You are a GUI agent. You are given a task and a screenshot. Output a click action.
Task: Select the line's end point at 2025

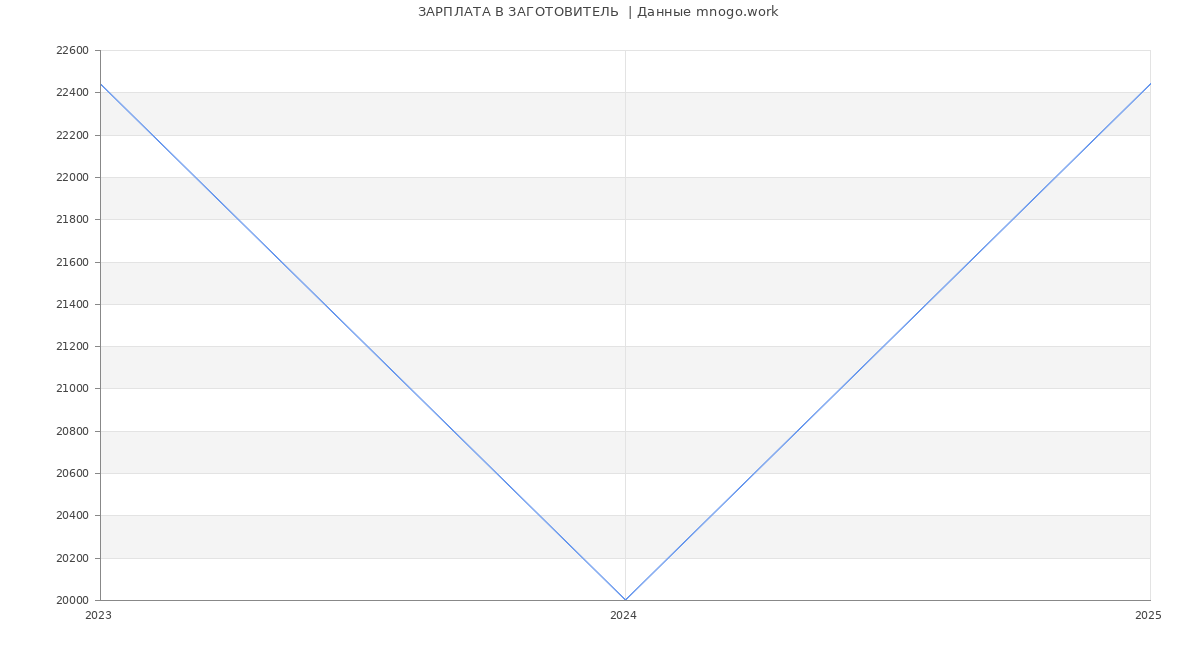point(1150,84)
